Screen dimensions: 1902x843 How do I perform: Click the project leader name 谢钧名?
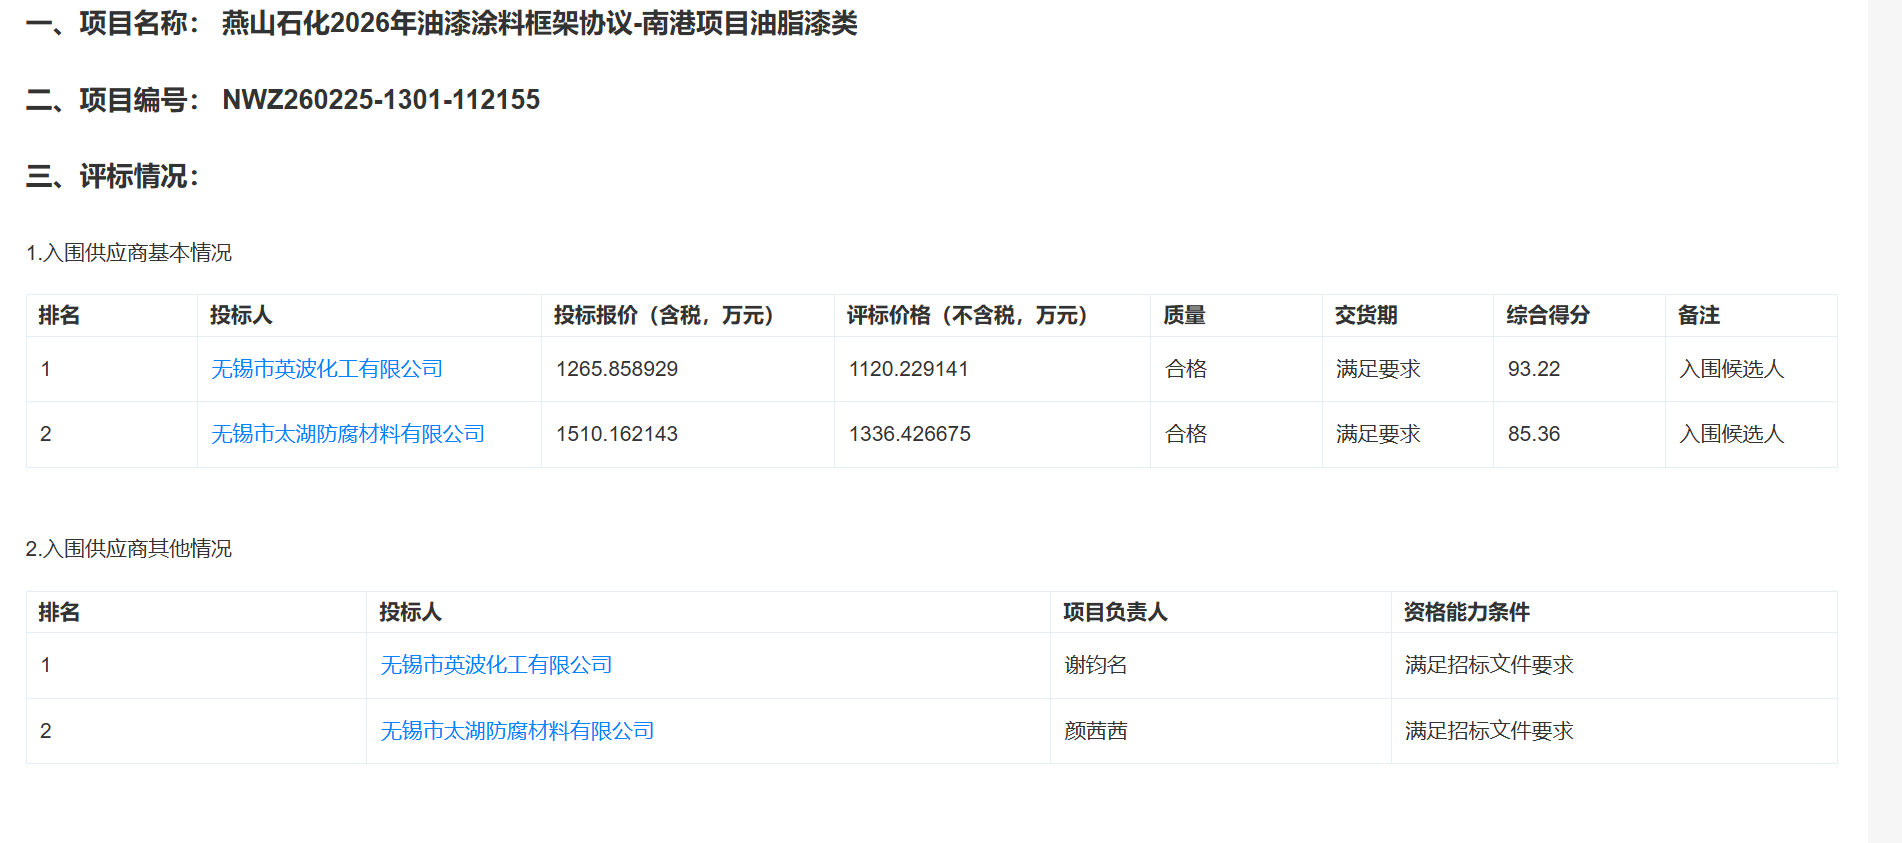pos(1095,665)
